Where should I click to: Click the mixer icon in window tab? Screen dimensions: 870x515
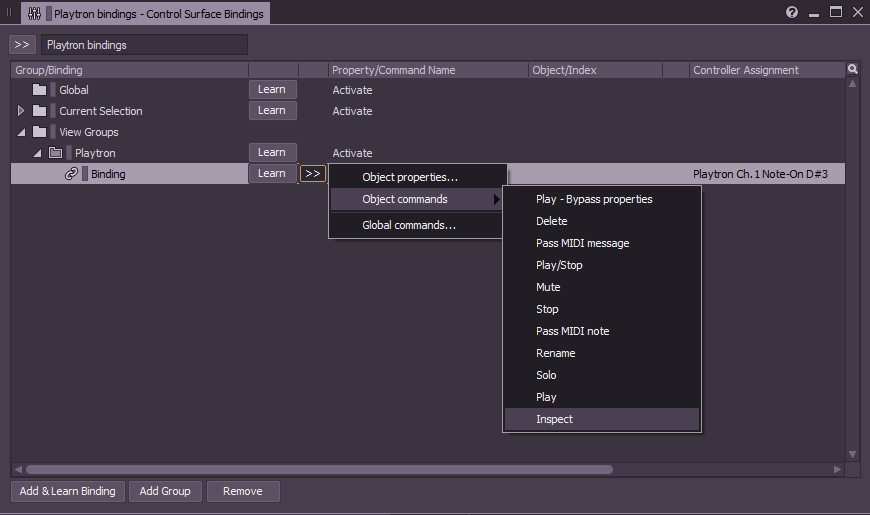(34, 13)
